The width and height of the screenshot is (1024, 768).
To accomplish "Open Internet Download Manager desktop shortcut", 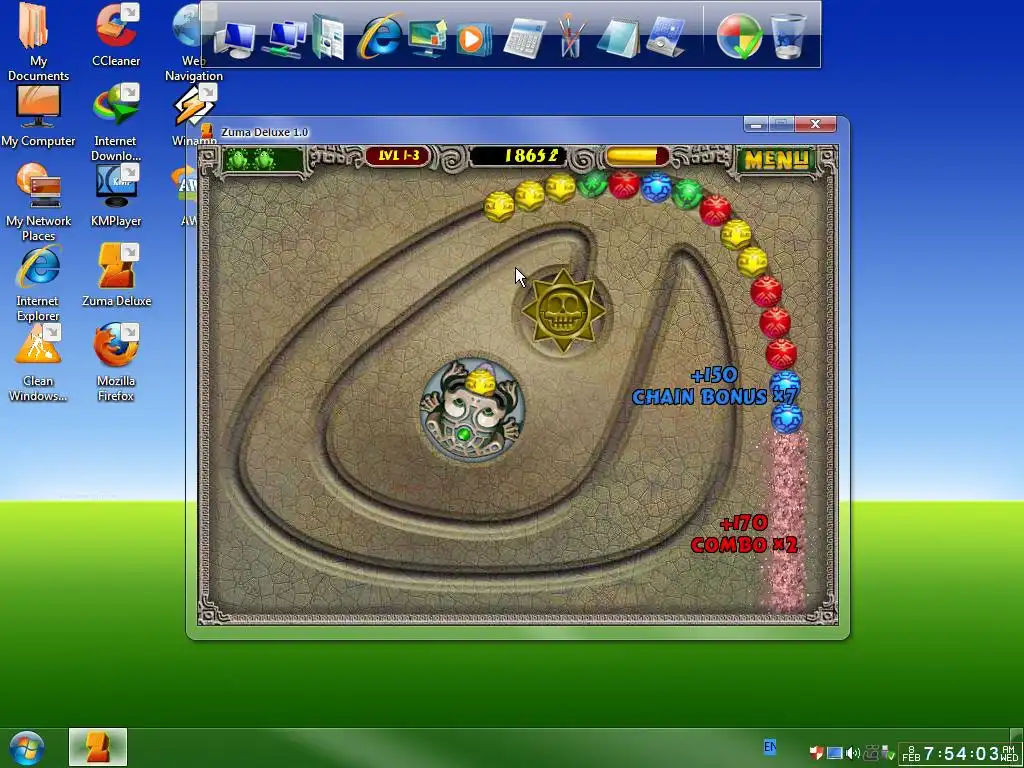I will [116, 123].
